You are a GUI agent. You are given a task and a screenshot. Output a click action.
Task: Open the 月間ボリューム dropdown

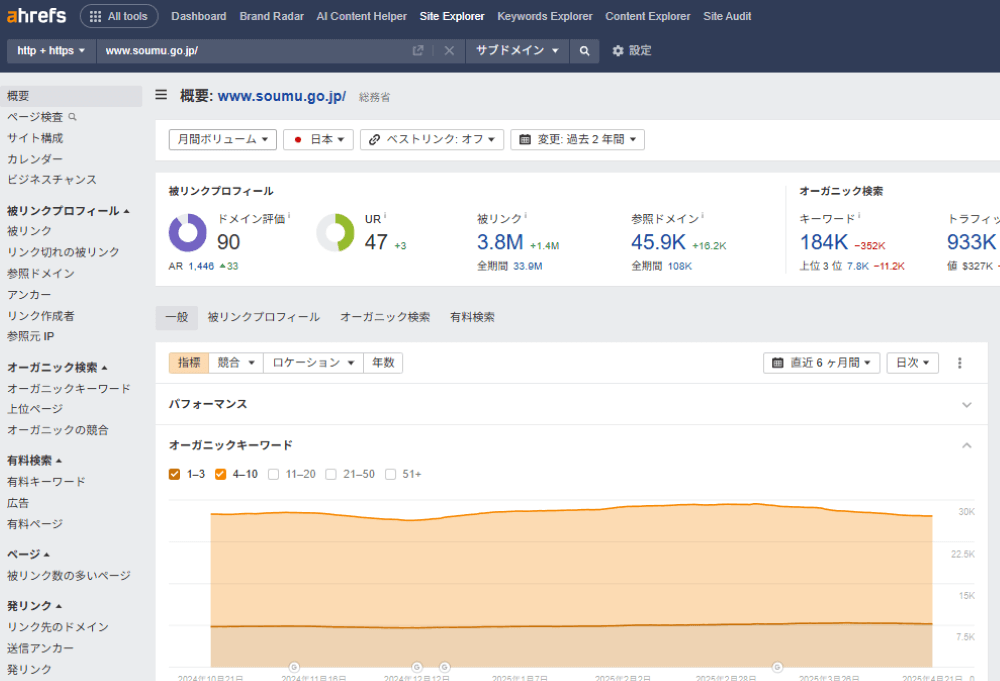click(223, 140)
